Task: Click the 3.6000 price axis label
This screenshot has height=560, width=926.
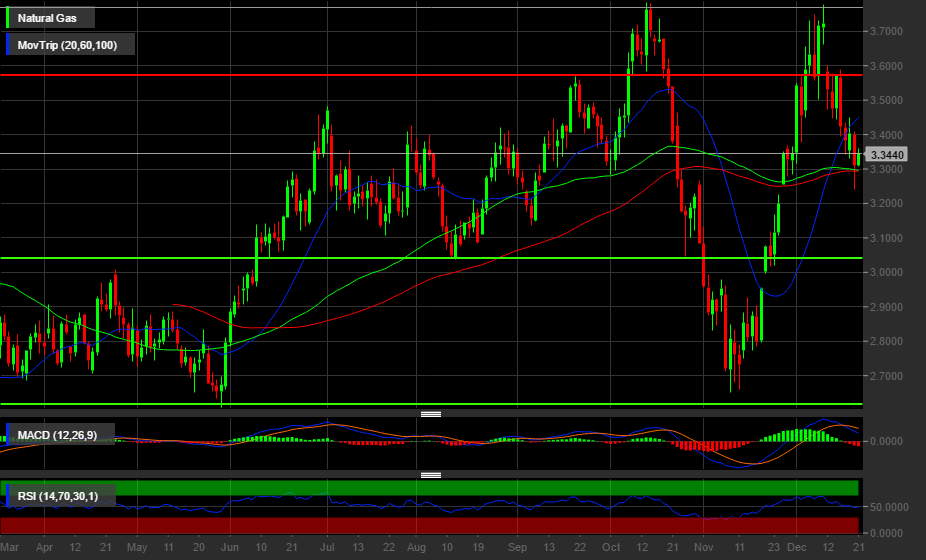Action: [886, 66]
